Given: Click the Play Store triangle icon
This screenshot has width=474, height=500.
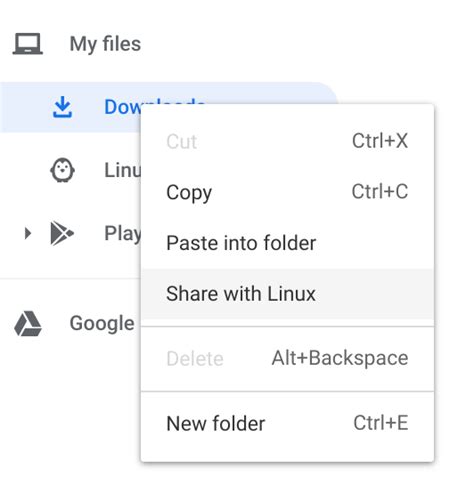Looking at the screenshot, I should (x=62, y=233).
